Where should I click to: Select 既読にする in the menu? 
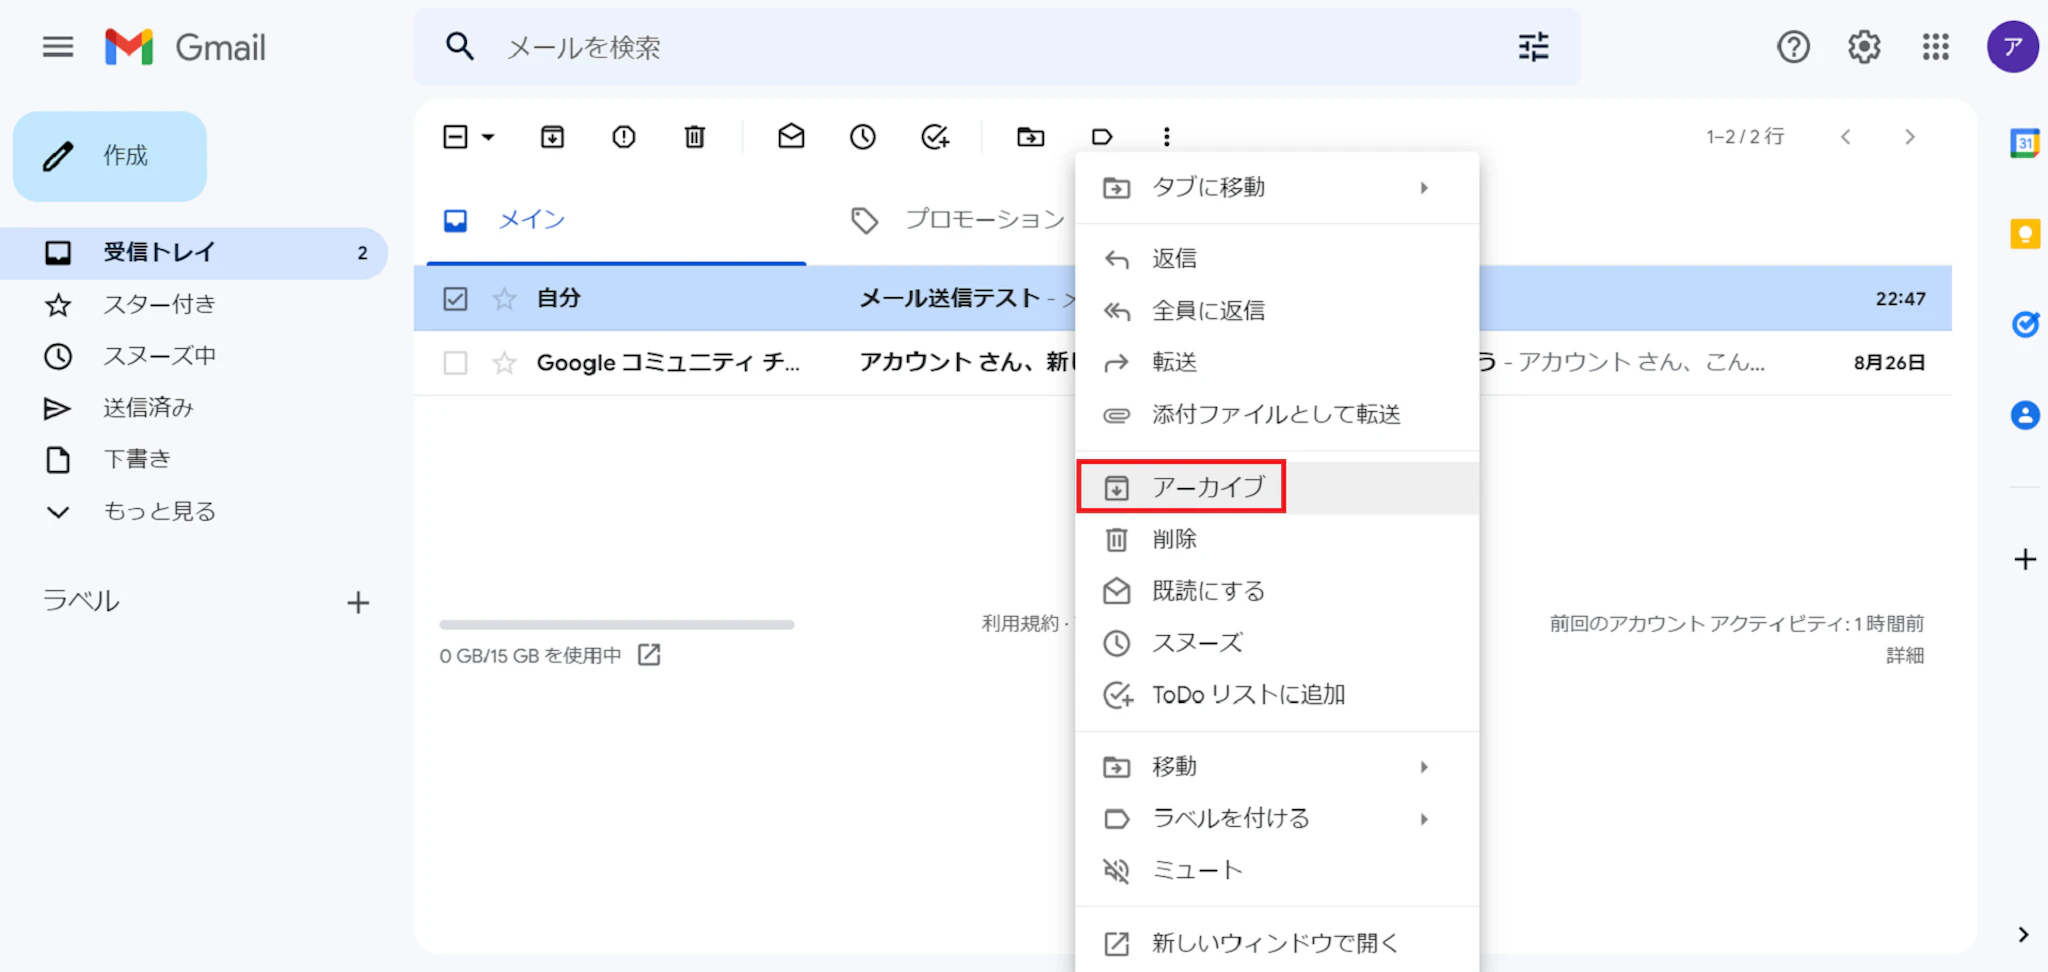click(x=1208, y=591)
